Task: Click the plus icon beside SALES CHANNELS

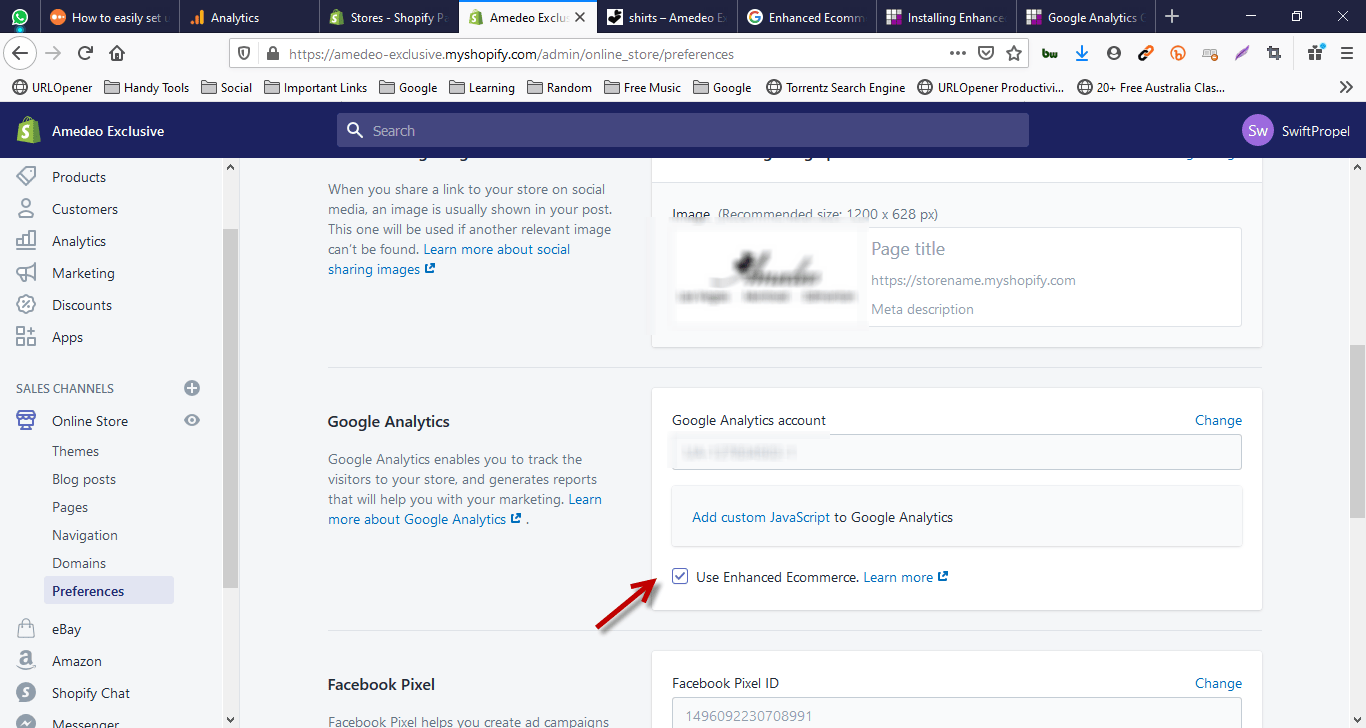Action: [191, 388]
